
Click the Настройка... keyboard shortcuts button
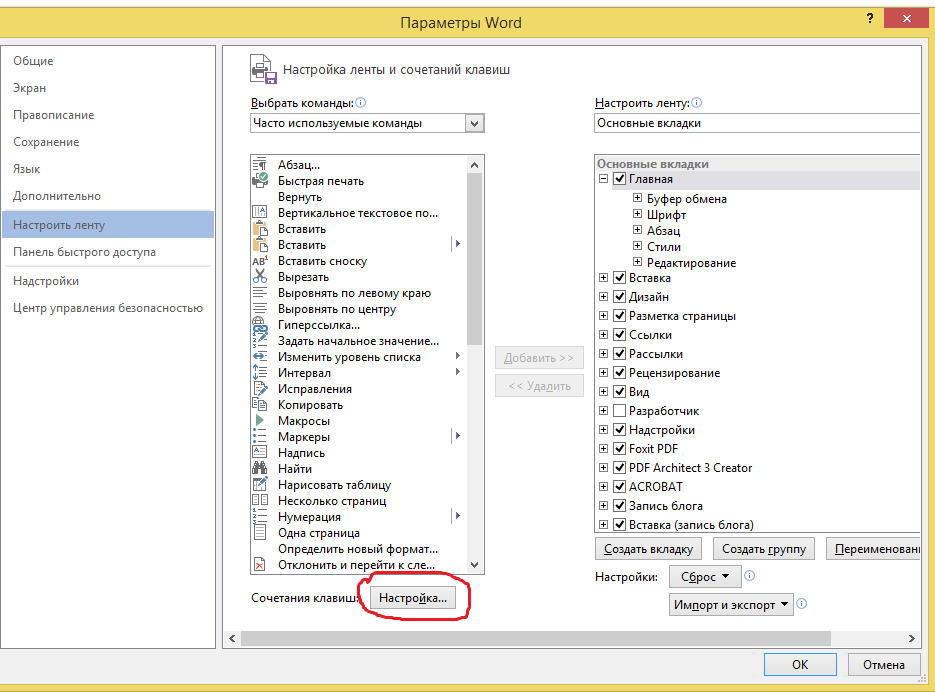click(x=415, y=598)
